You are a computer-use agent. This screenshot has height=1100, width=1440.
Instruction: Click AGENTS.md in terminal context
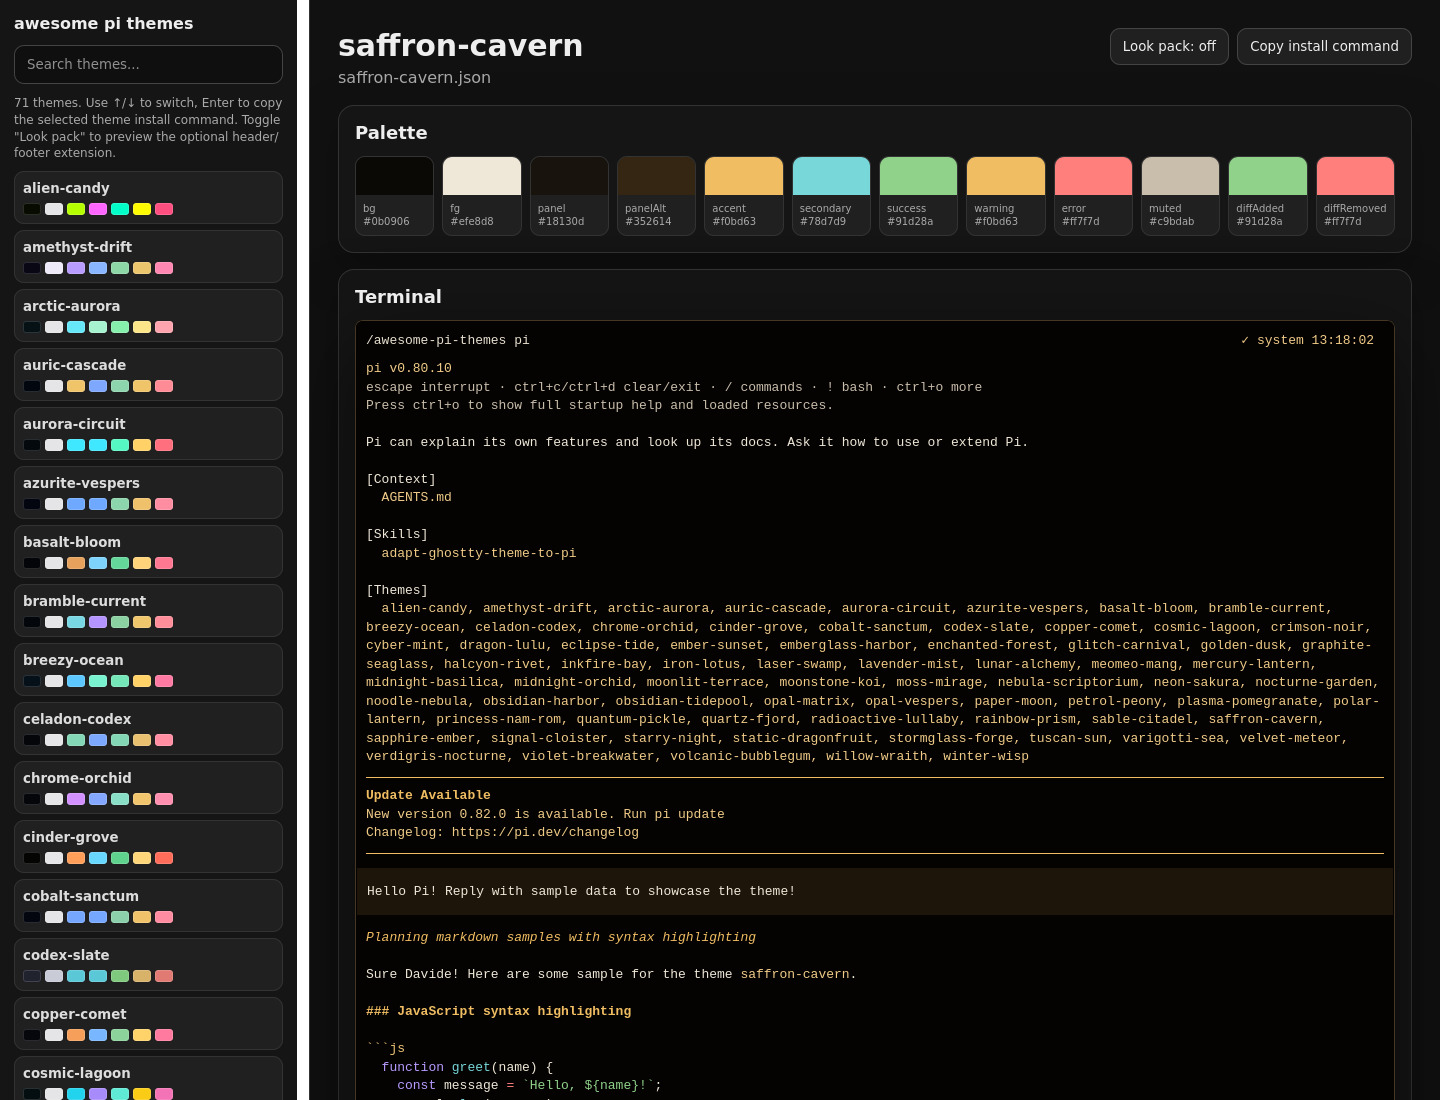[x=416, y=497]
